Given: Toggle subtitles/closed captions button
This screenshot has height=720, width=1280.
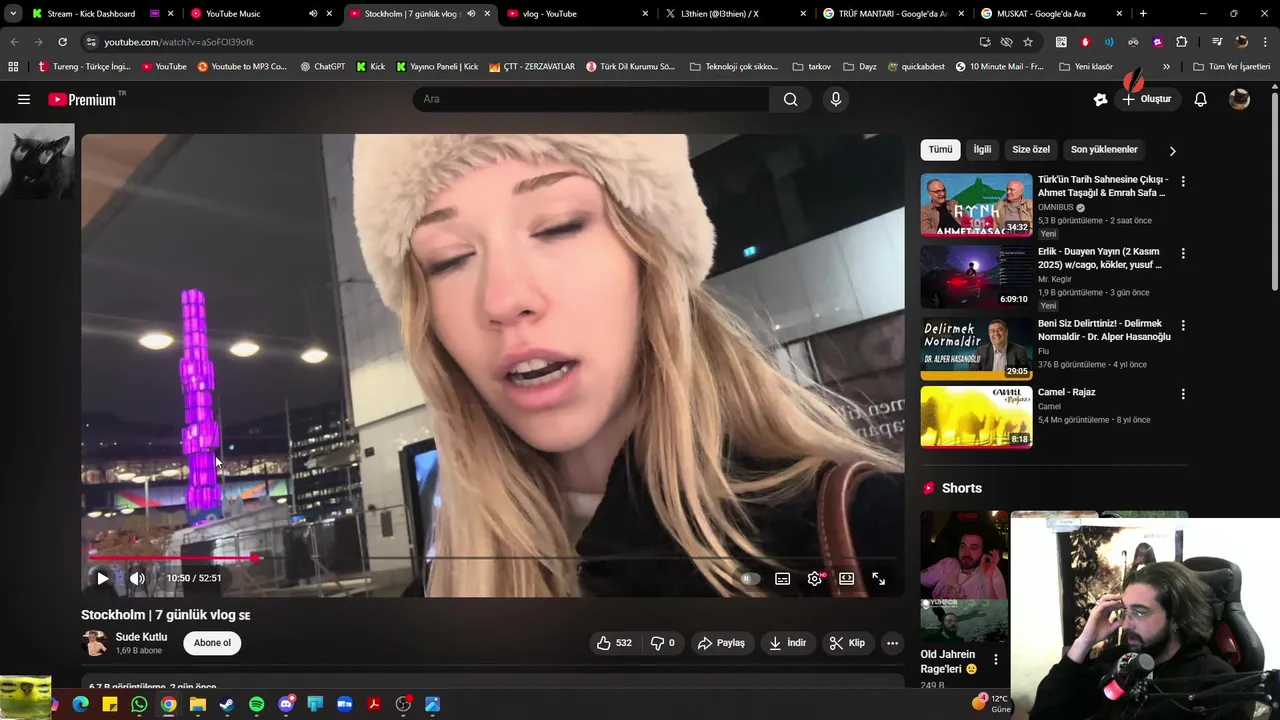Looking at the screenshot, I should click(783, 578).
